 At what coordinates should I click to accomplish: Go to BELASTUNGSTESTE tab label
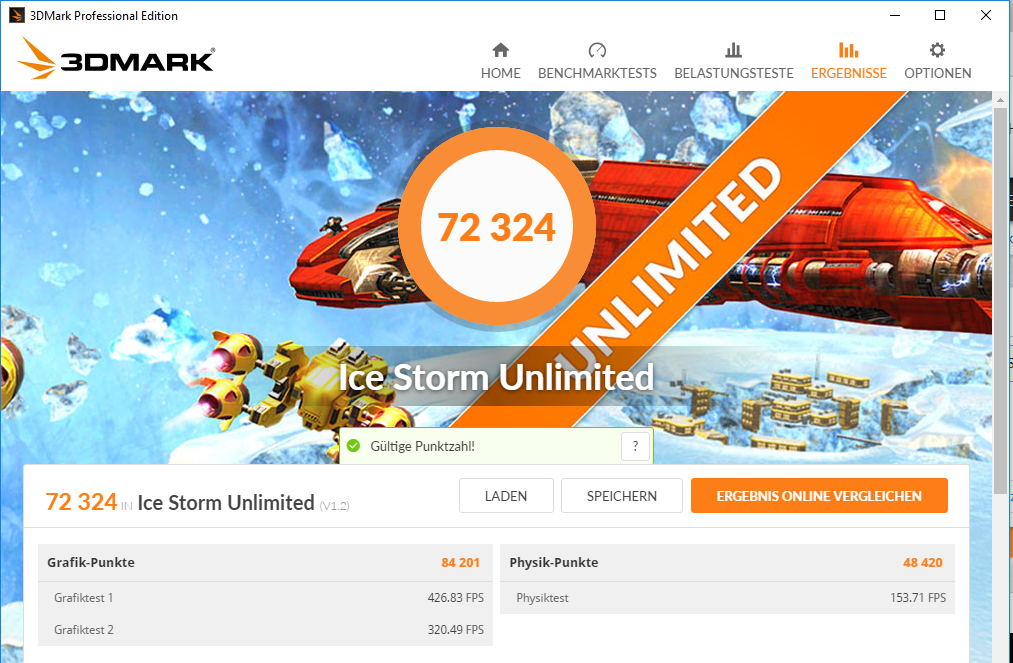pos(734,74)
